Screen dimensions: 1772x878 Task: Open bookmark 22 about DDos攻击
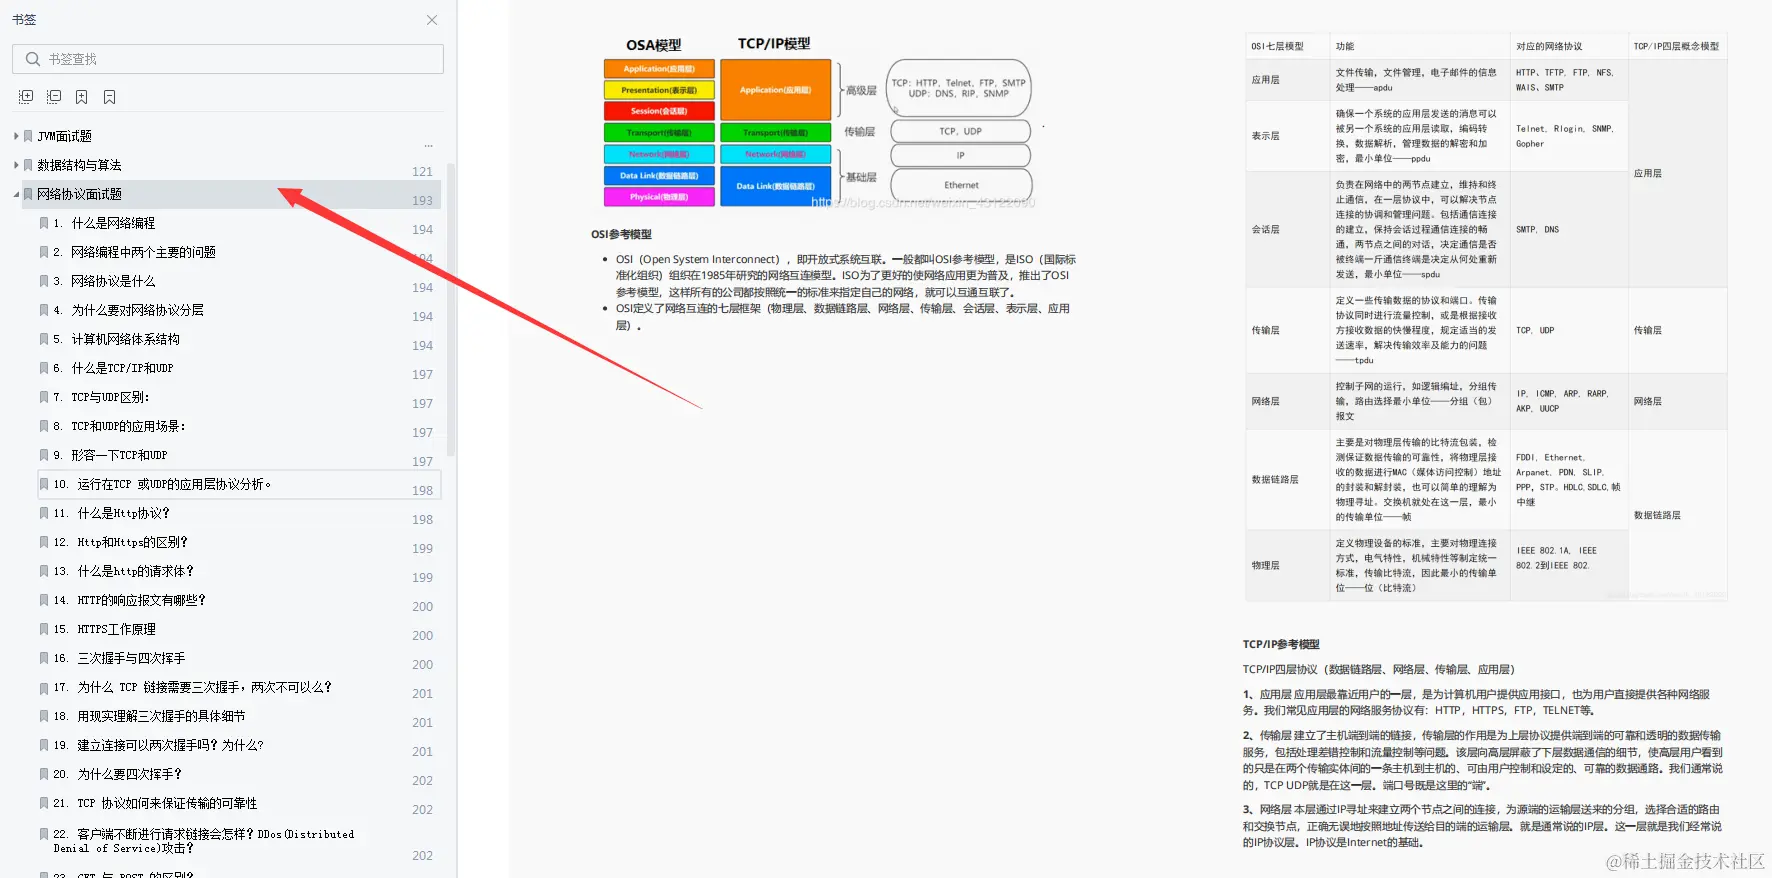(x=204, y=841)
